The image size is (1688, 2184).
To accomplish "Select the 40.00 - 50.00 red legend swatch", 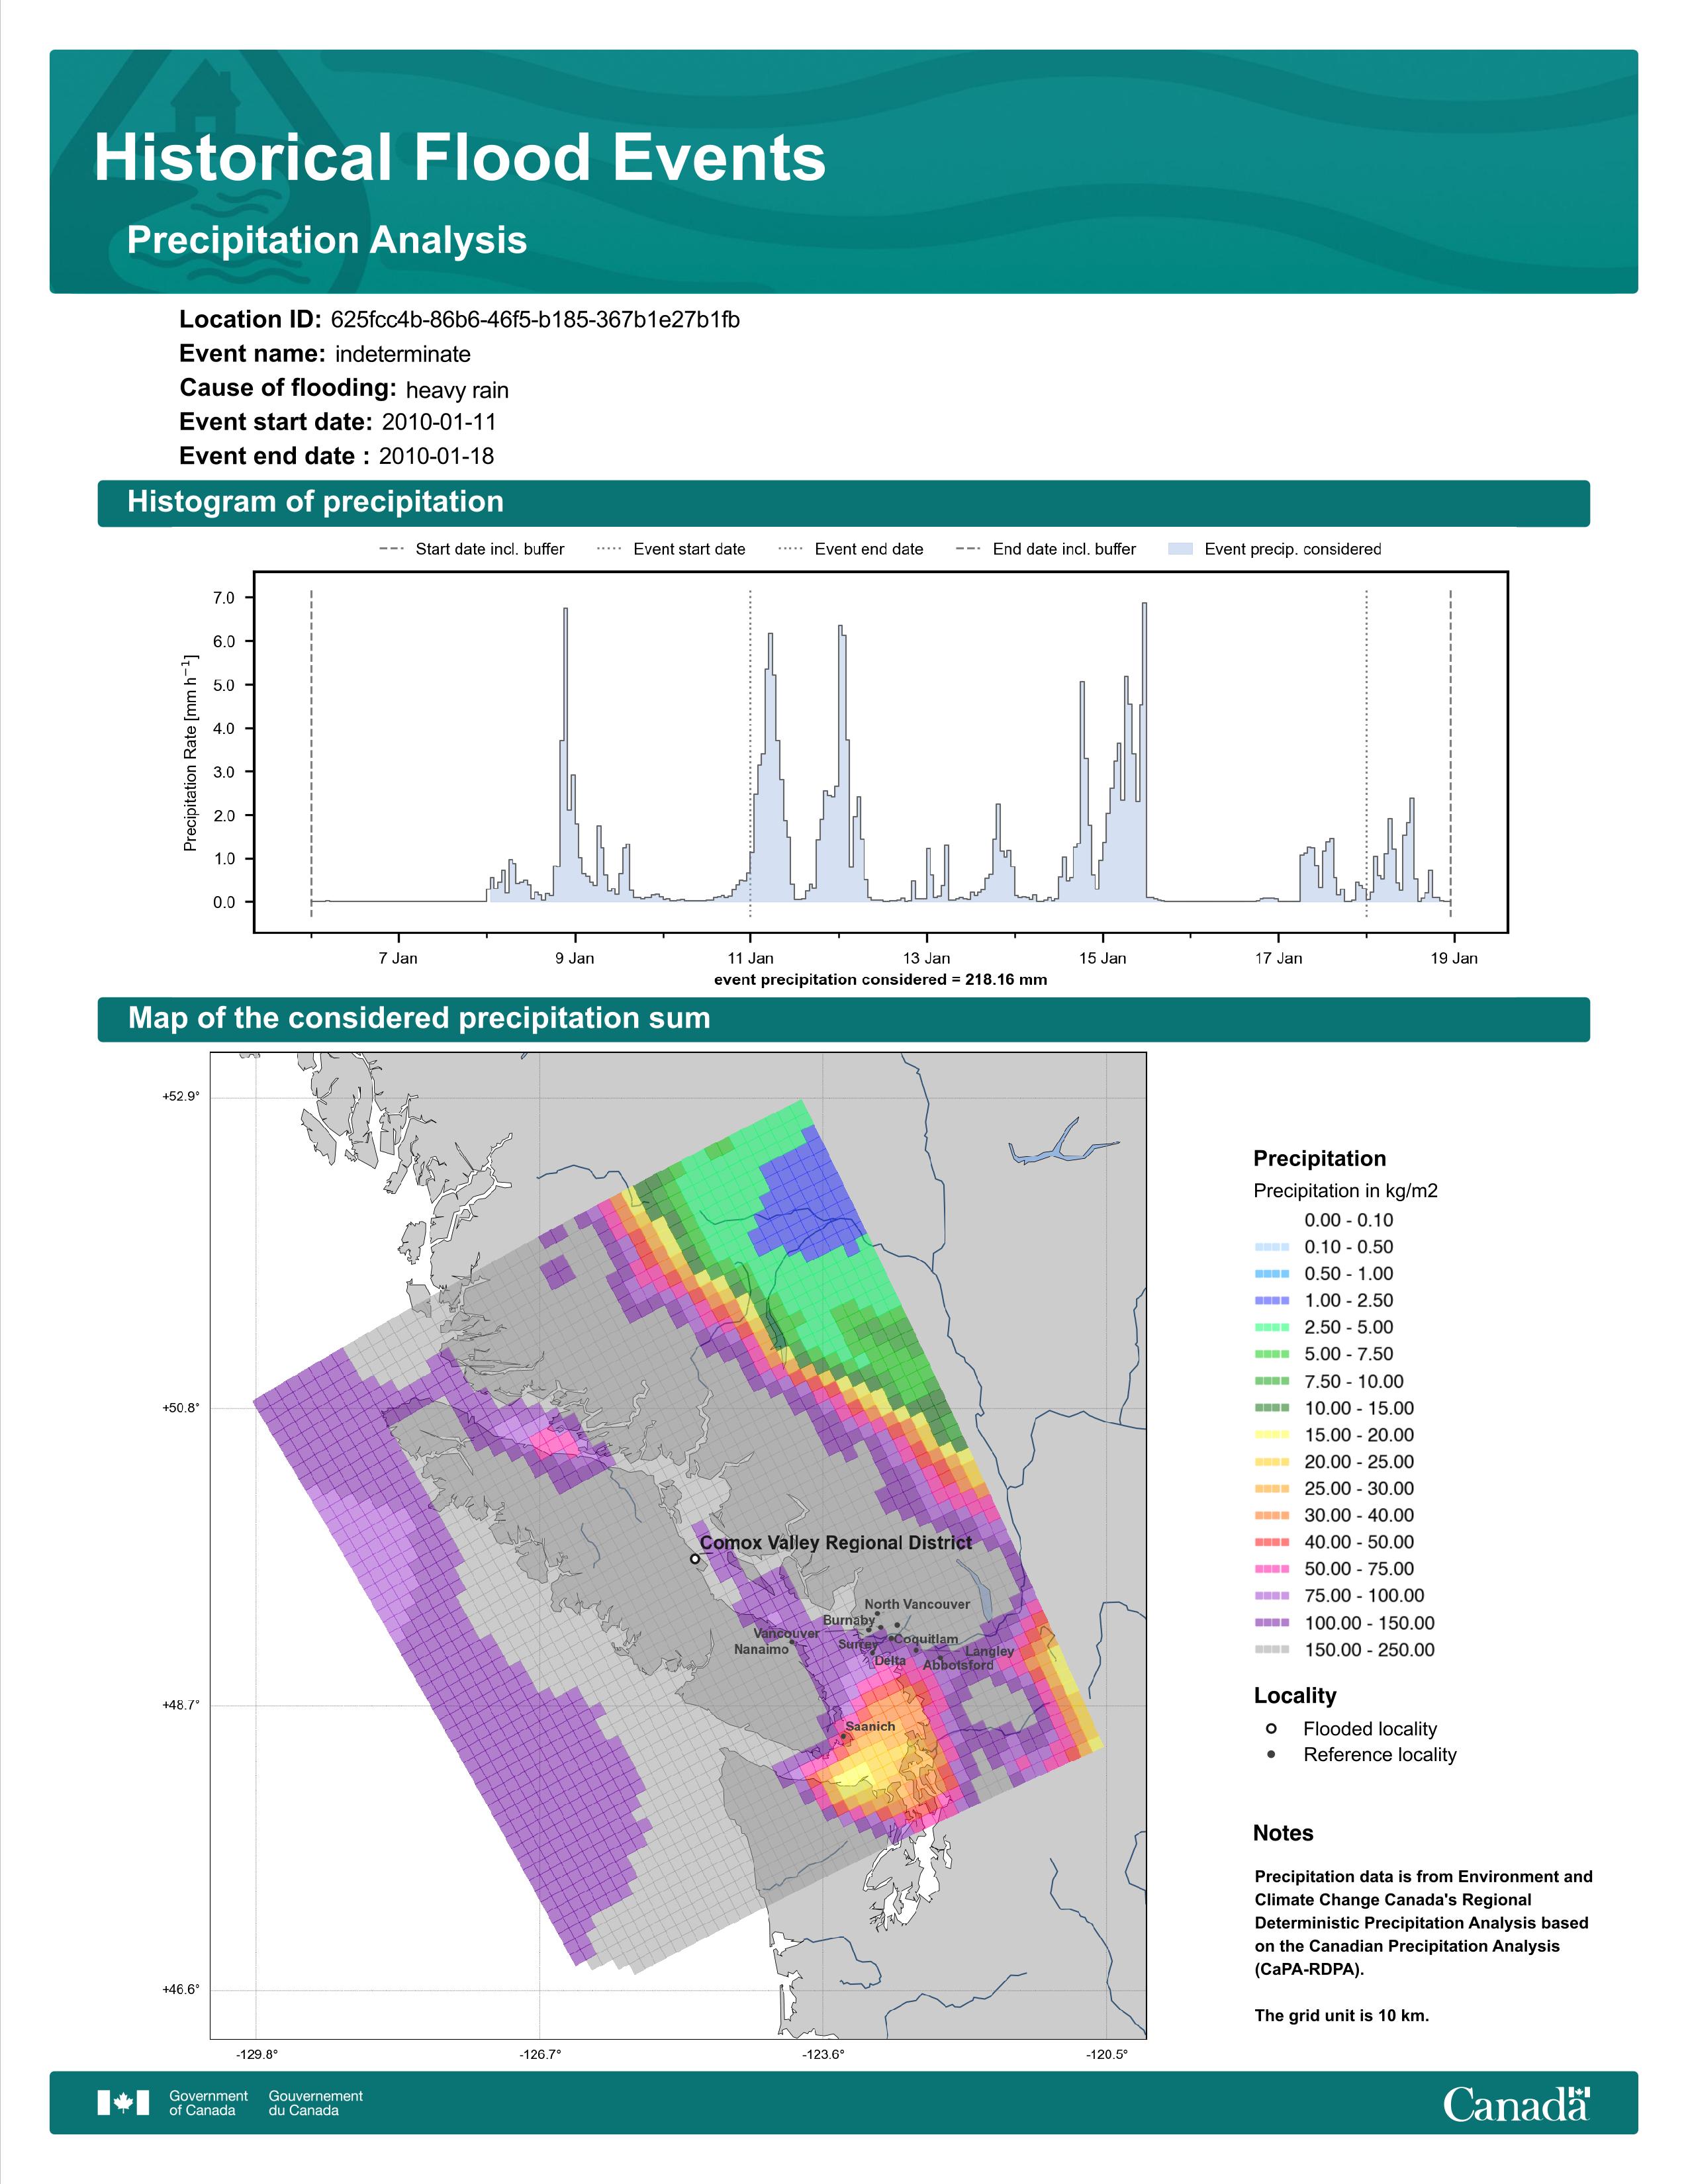I will (x=1271, y=1542).
